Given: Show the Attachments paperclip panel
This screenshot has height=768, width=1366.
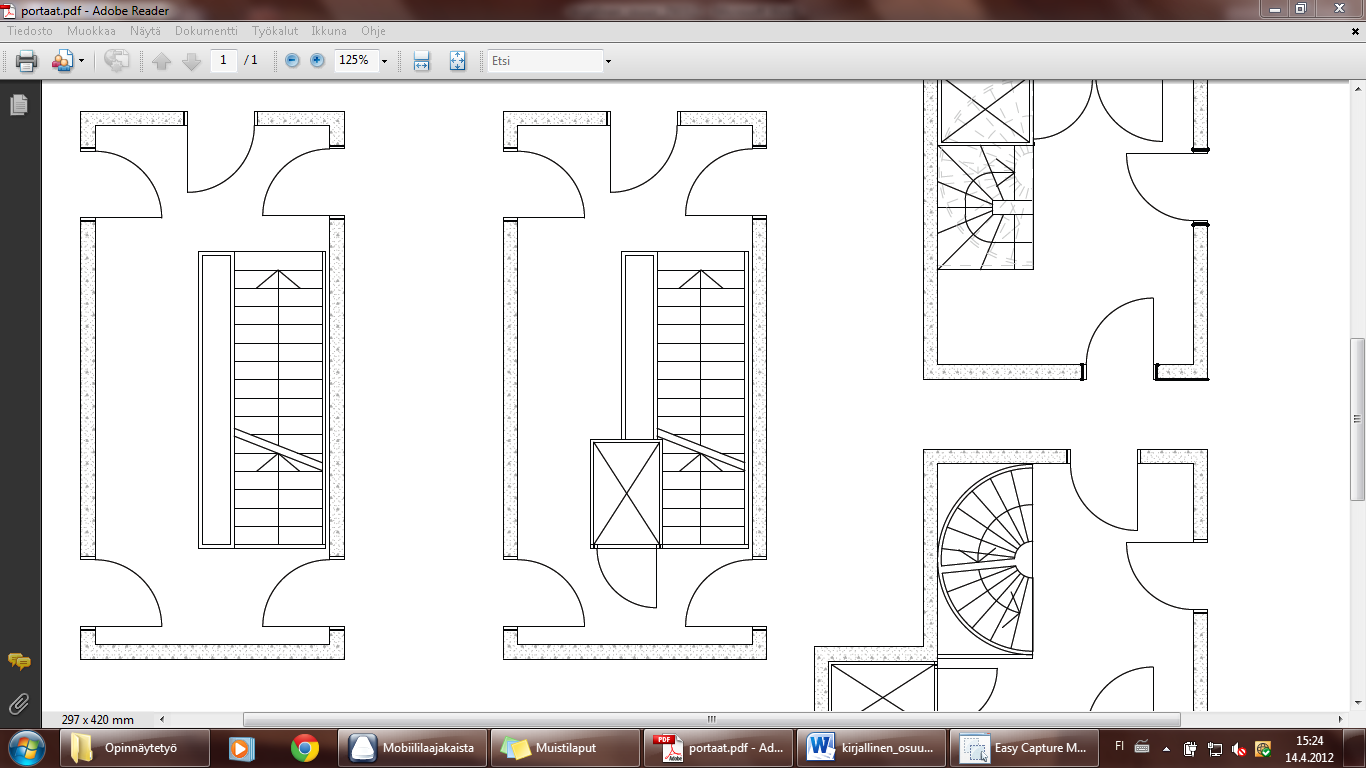Looking at the screenshot, I should (19, 704).
